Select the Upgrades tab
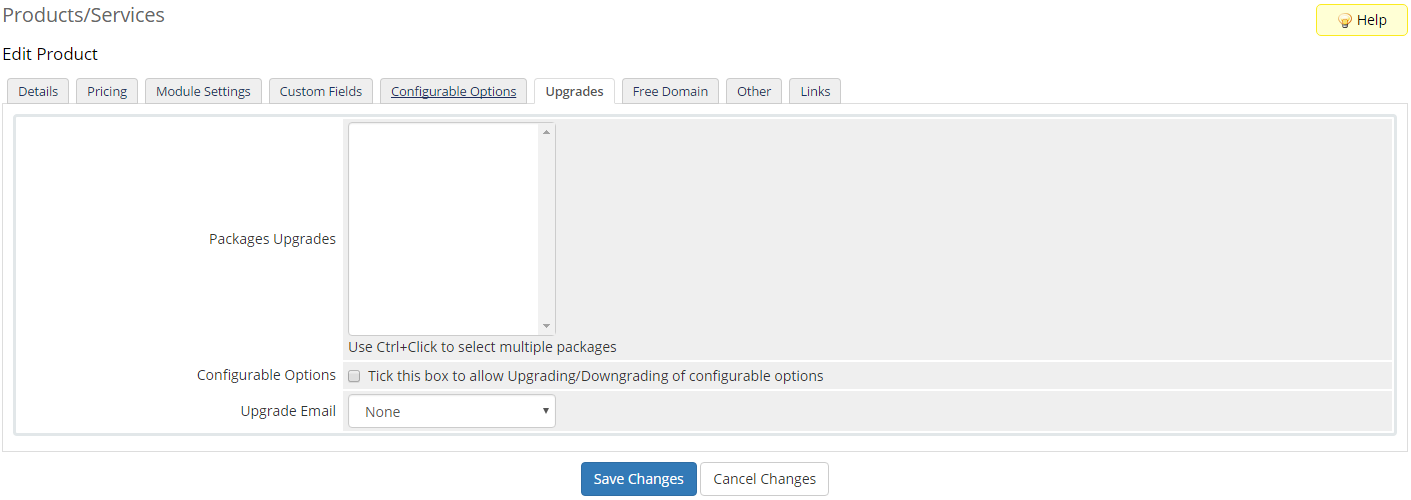 coord(574,91)
